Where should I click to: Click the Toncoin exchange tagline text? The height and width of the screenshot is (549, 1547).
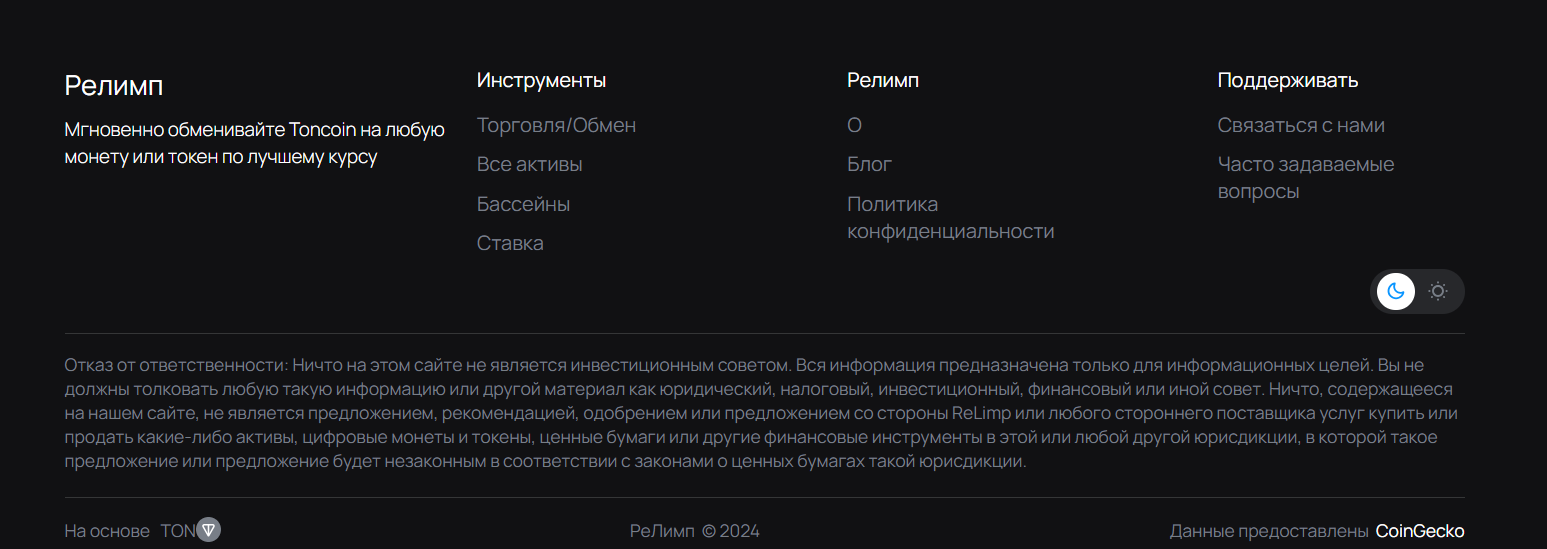point(254,143)
